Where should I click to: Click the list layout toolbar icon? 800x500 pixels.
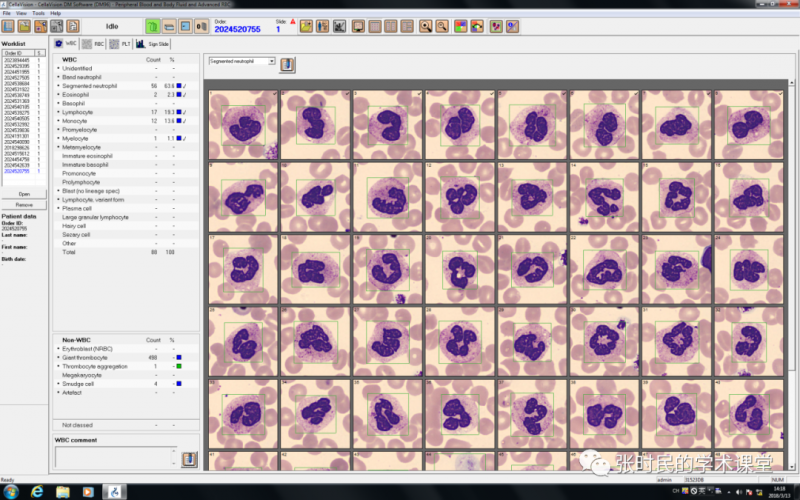(x=407, y=26)
